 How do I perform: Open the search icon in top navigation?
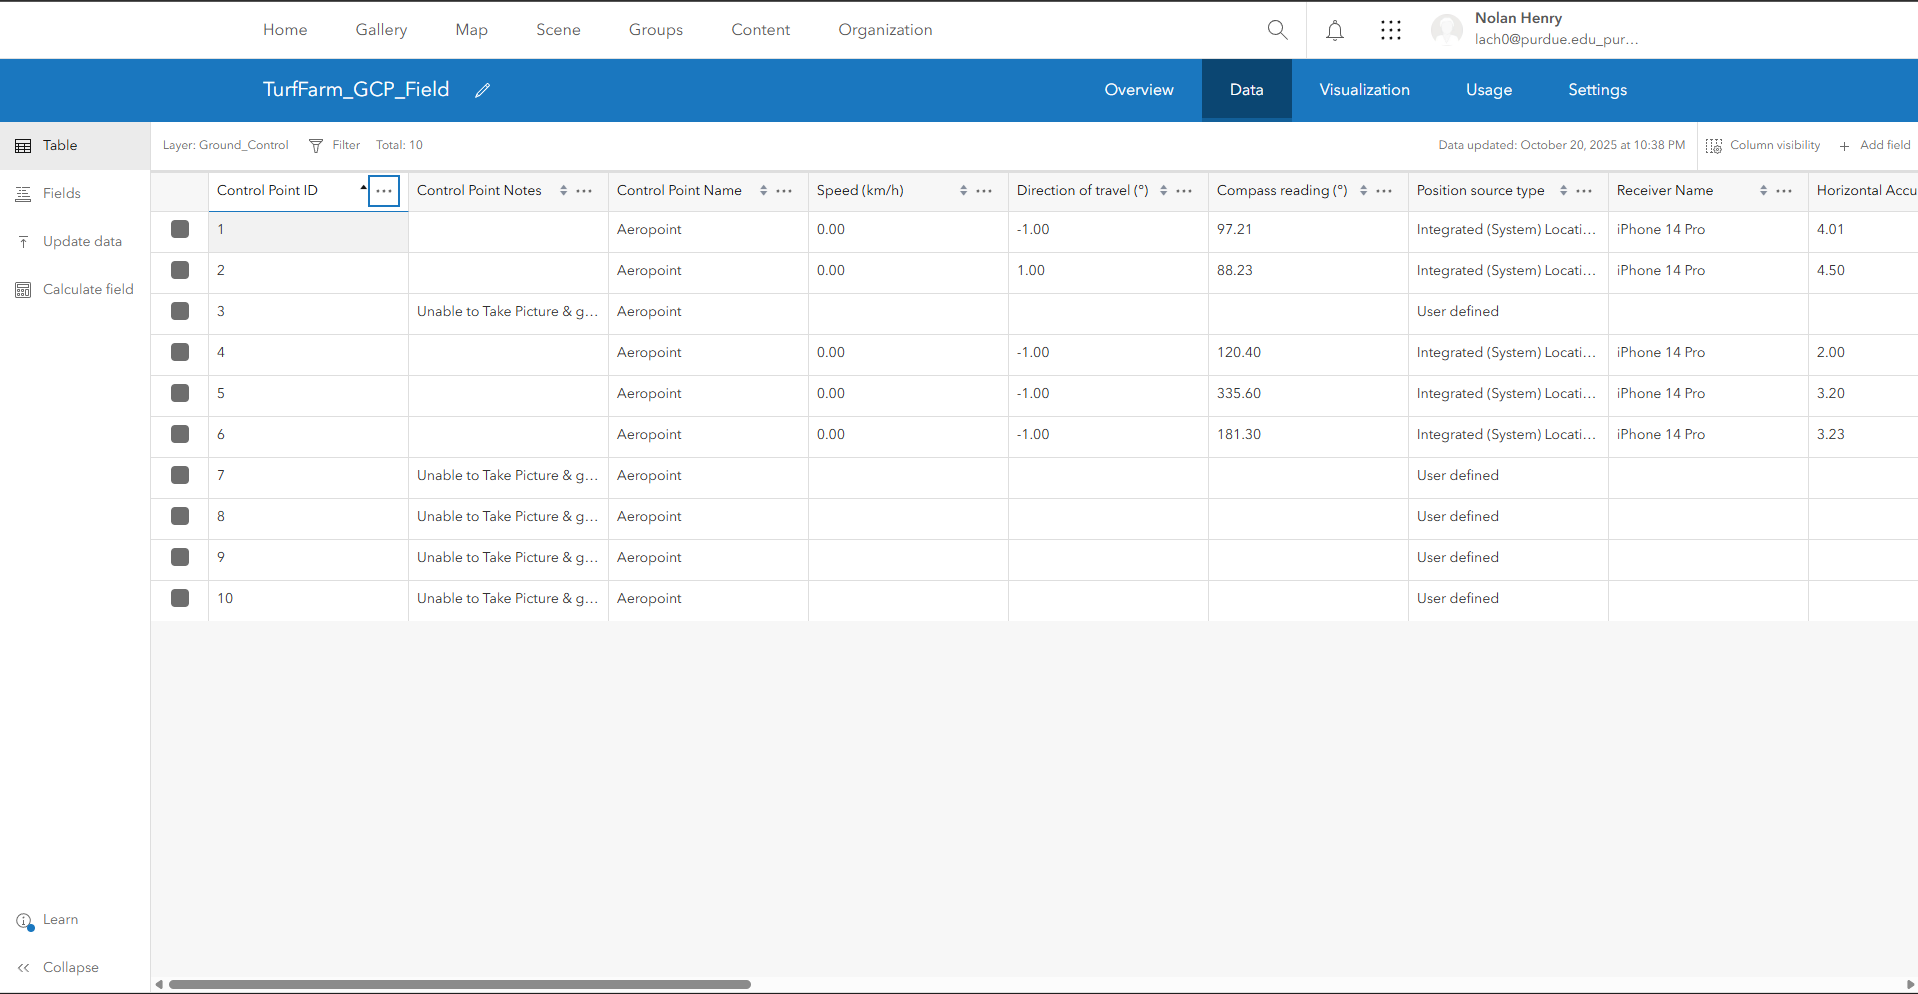[1277, 30]
